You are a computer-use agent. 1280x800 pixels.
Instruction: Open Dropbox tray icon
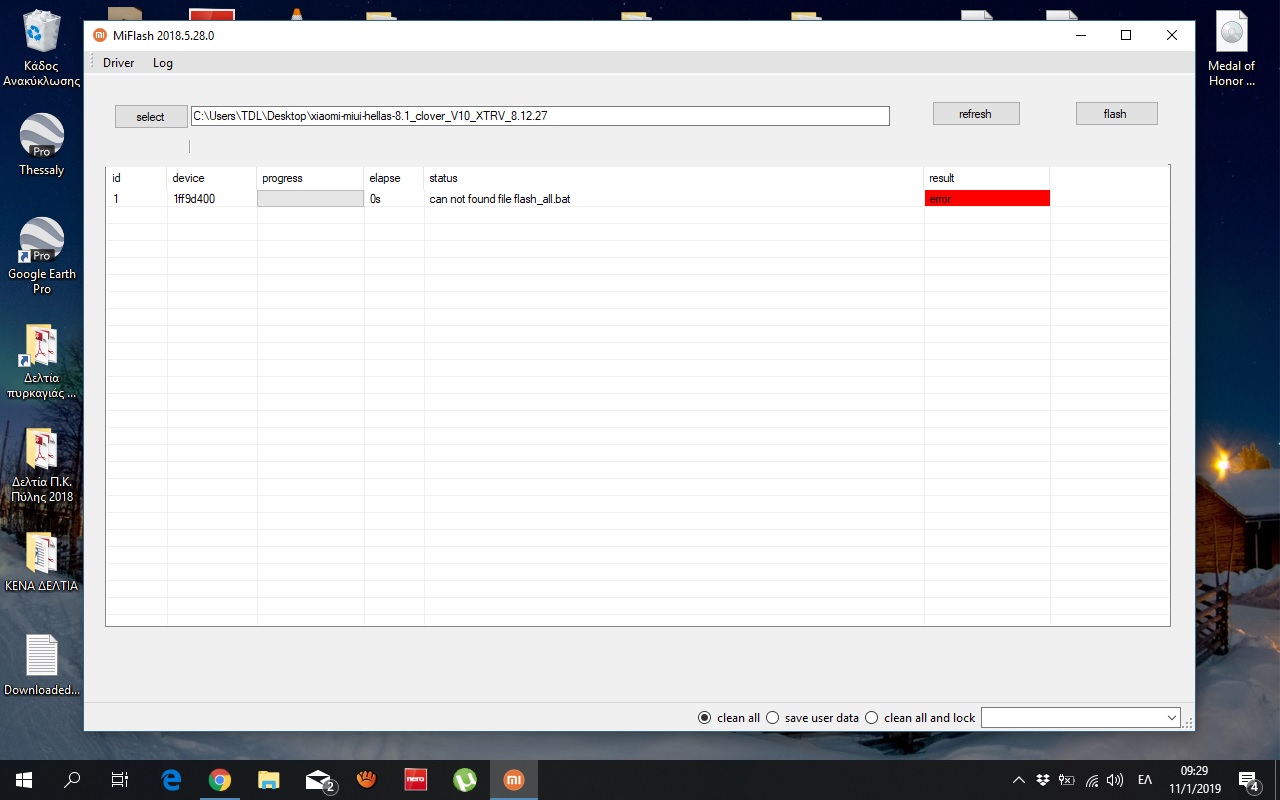(1043, 780)
